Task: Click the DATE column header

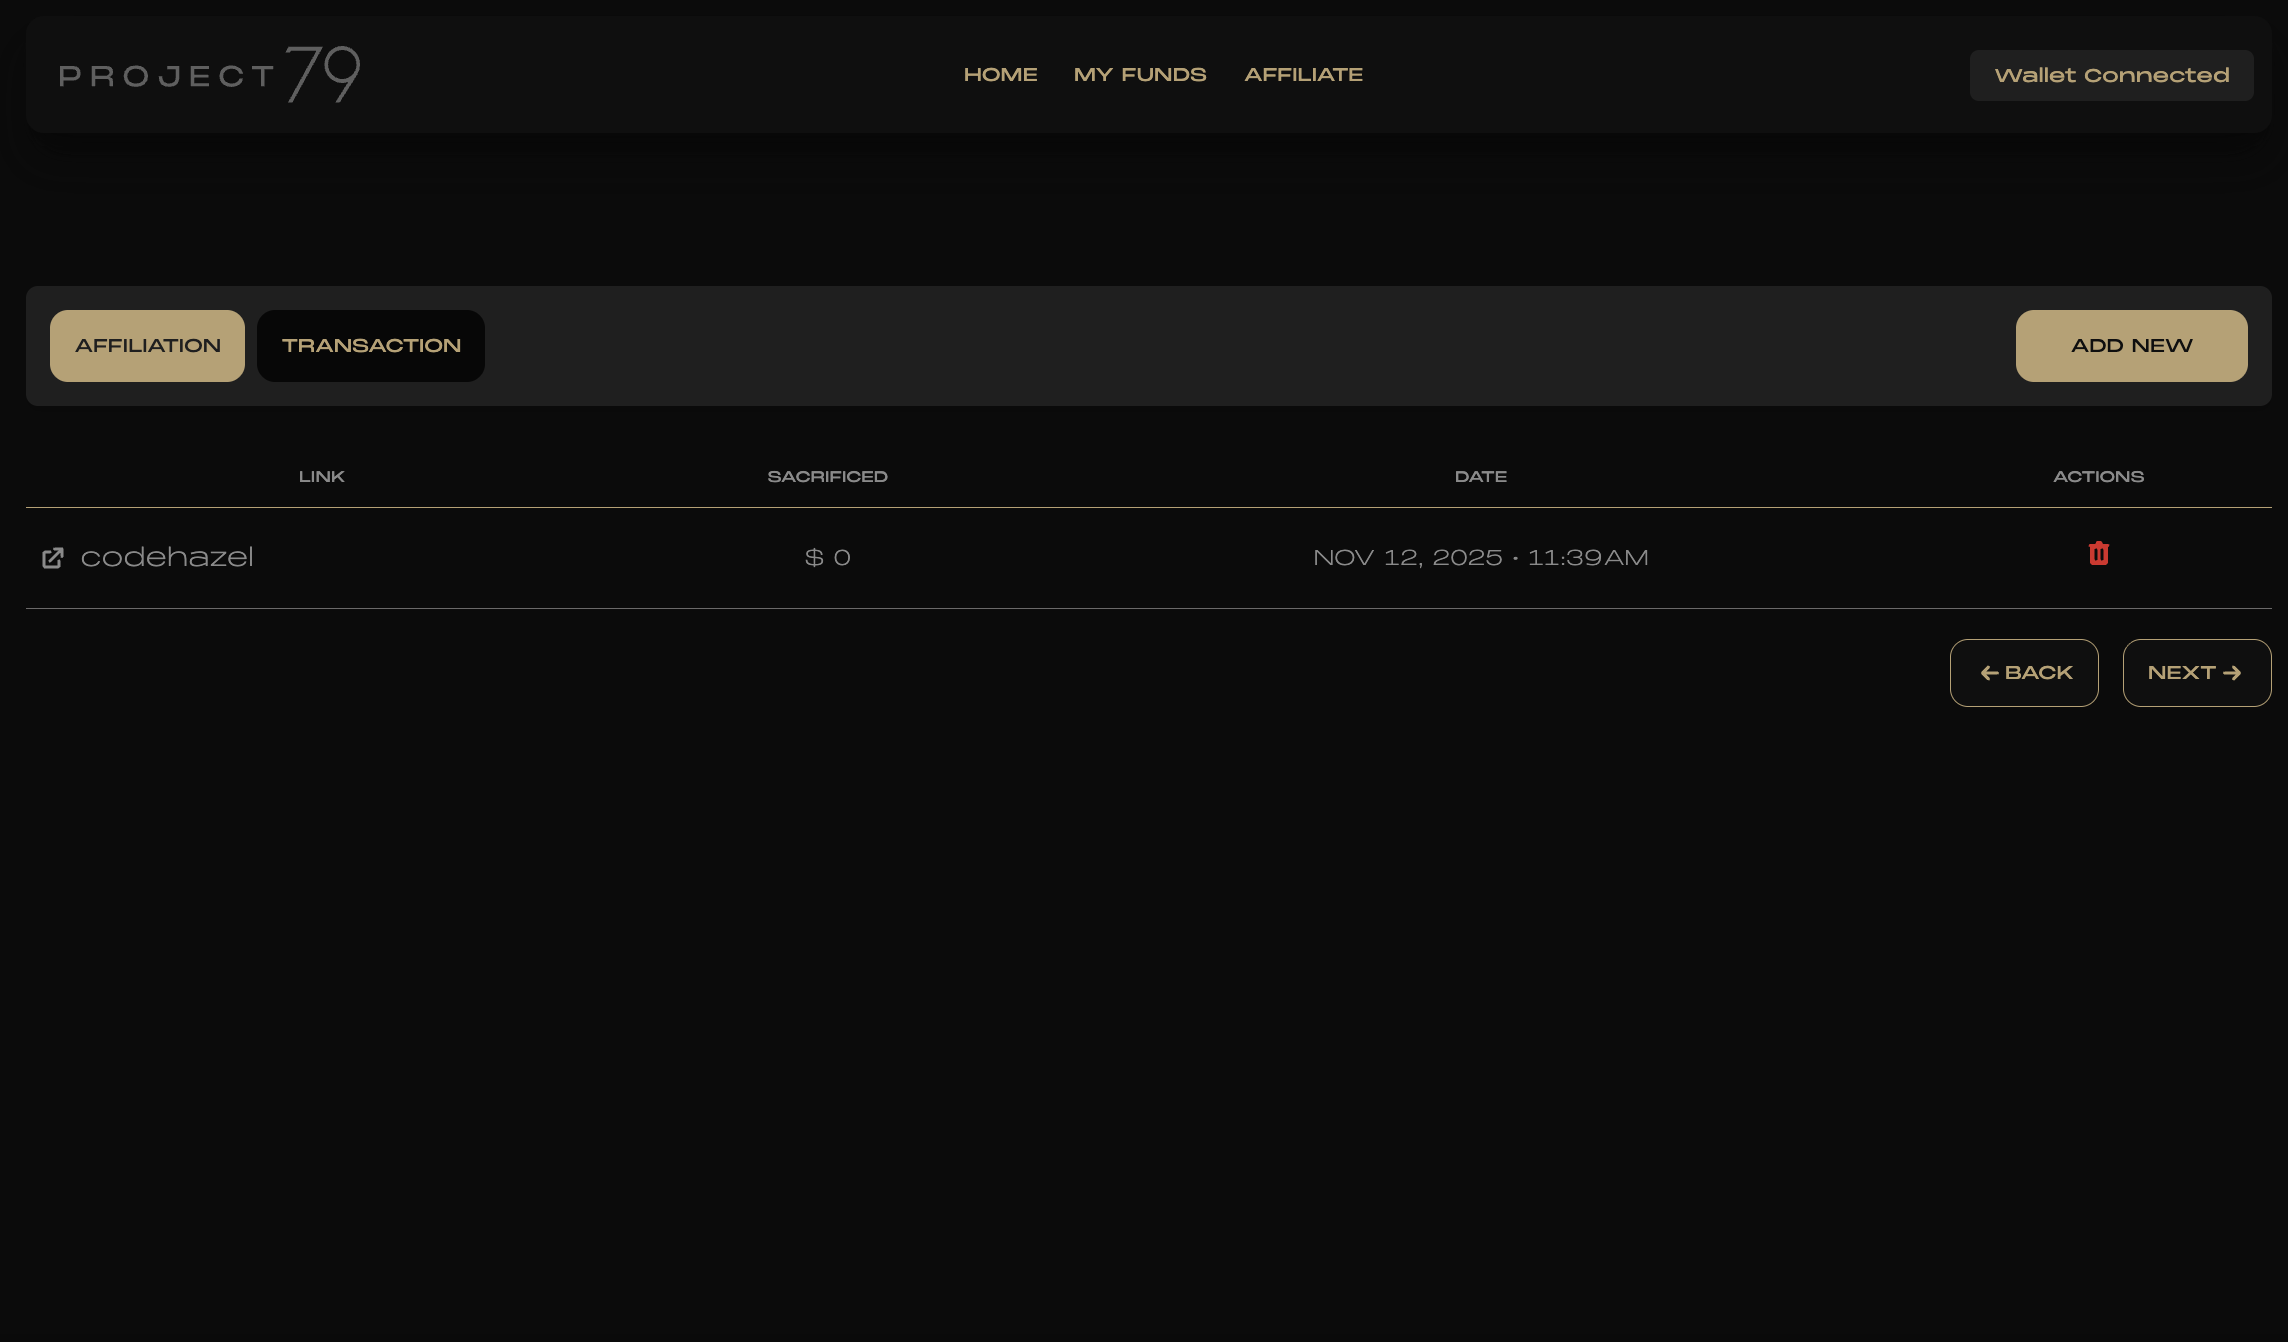Action: [x=1480, y=476]
